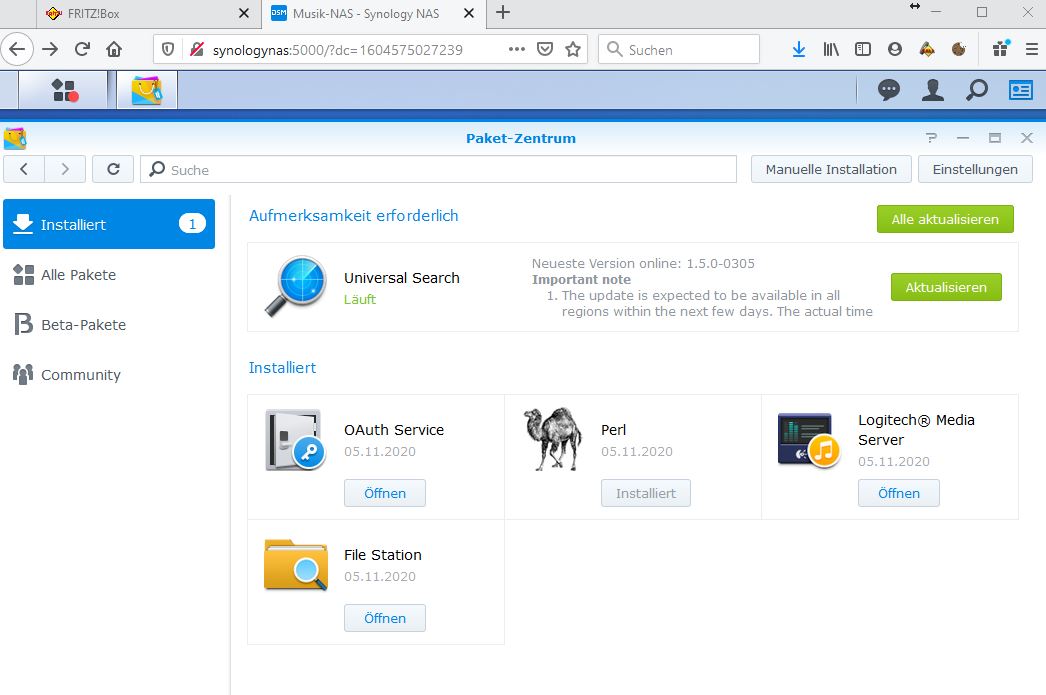Viewport: 1046px width, 695px height.
Task: Click the Firefox home button
Action: [114, 49]
